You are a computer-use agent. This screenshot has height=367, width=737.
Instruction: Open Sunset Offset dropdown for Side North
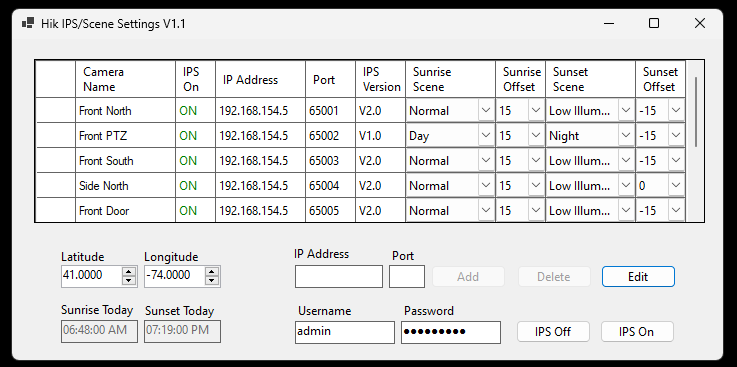(676, 186)
